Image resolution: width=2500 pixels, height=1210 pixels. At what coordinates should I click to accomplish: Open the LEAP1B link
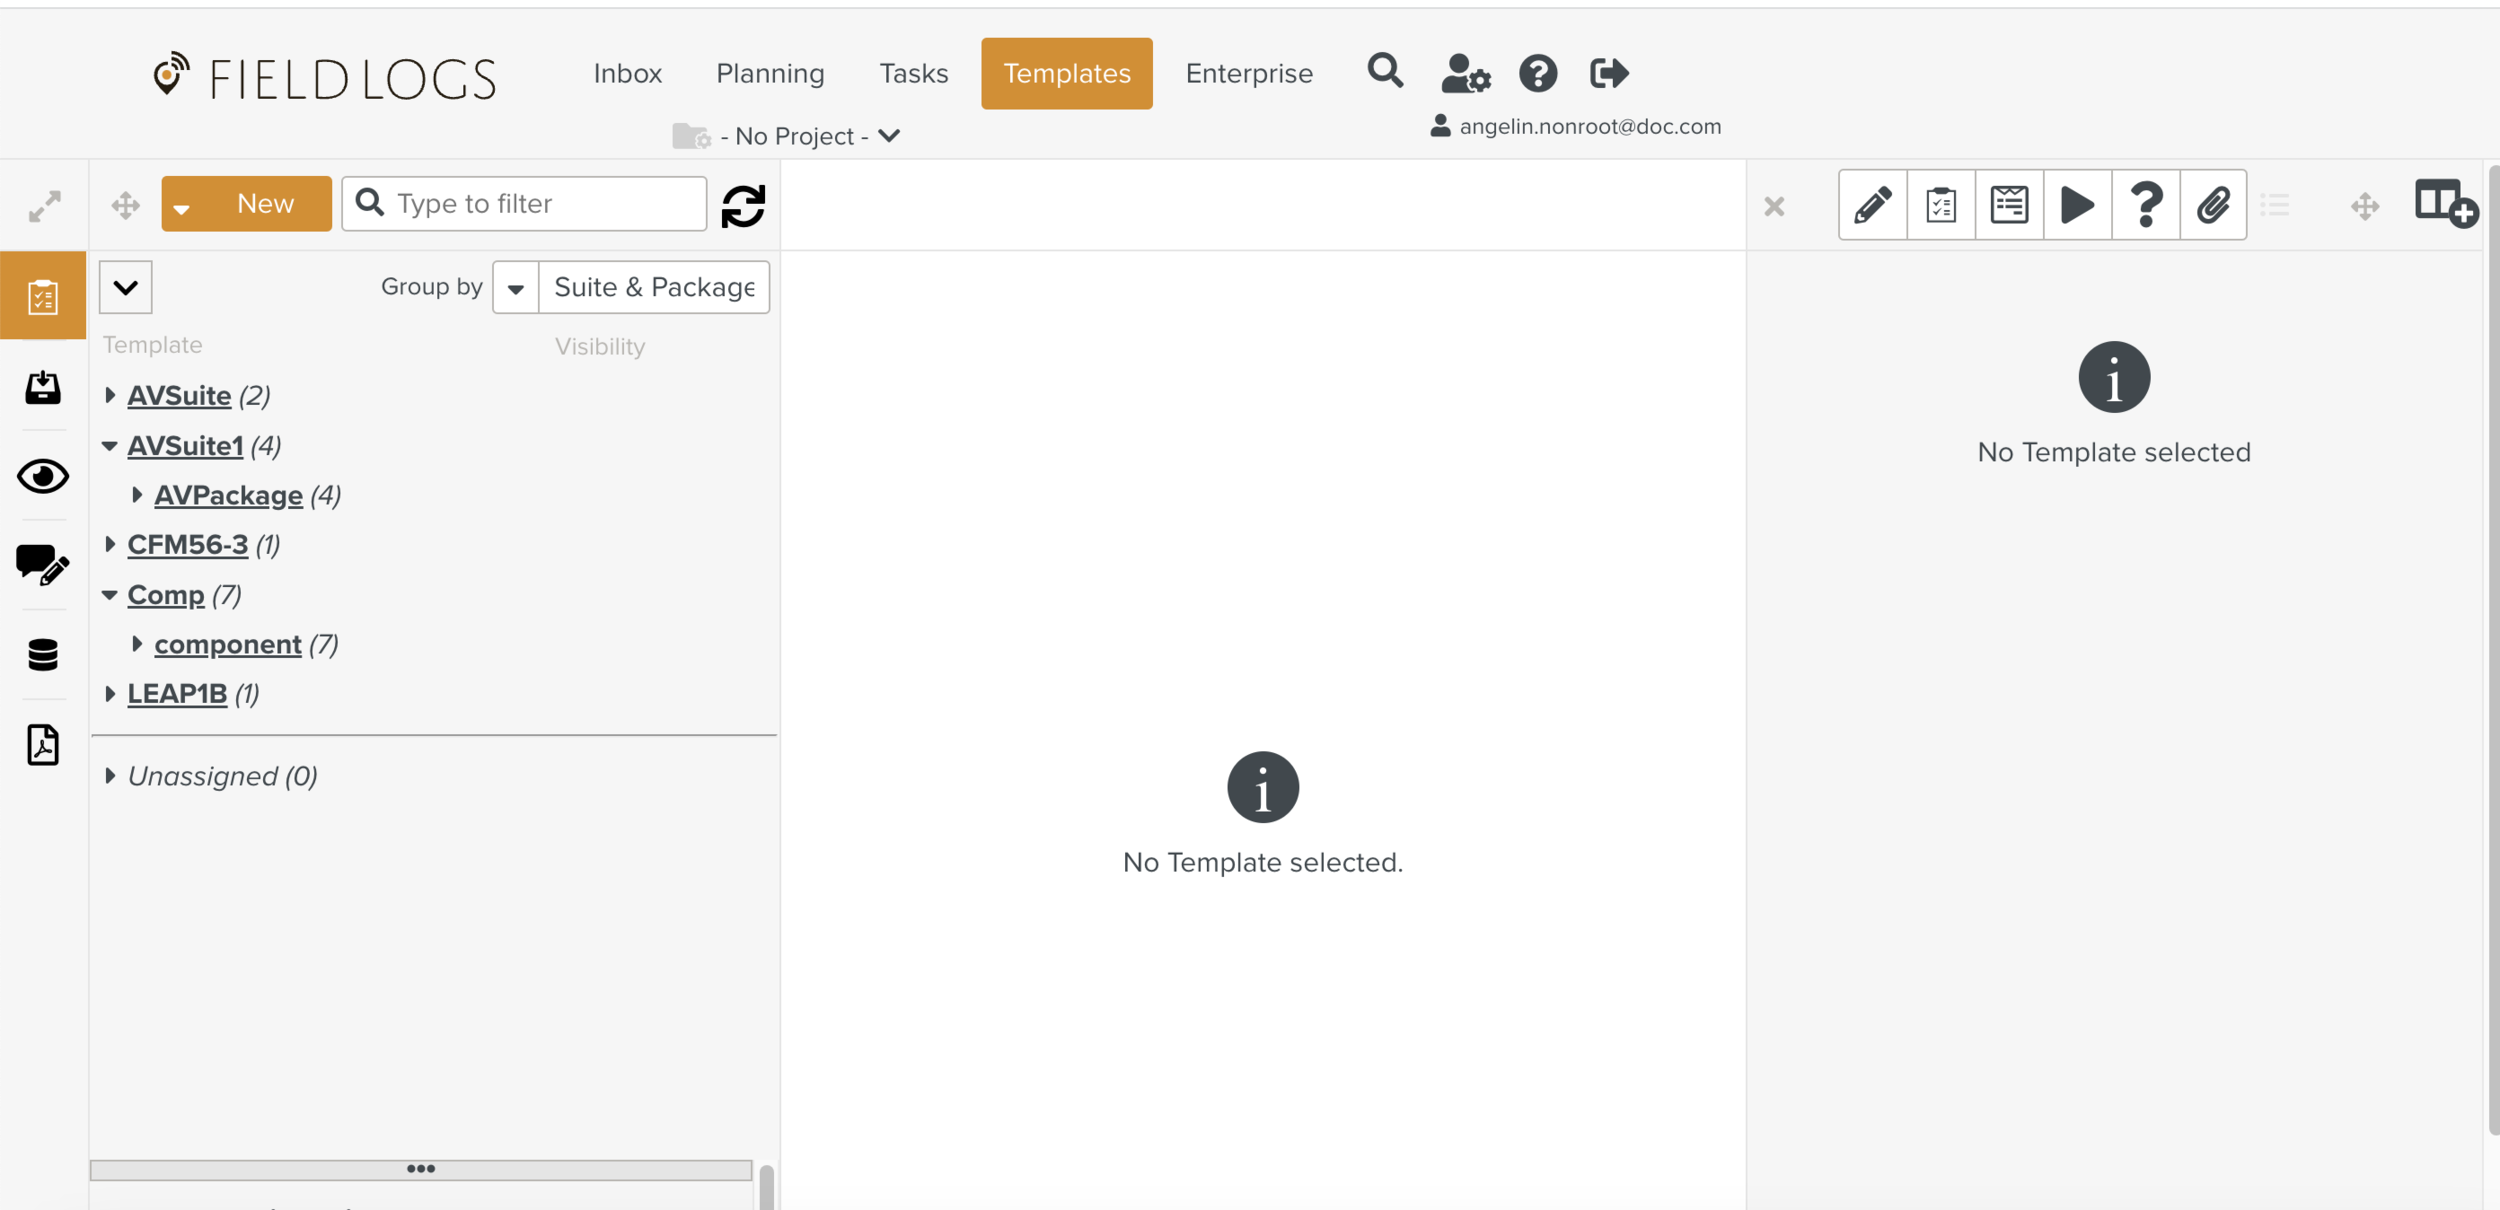coord(177,694)
